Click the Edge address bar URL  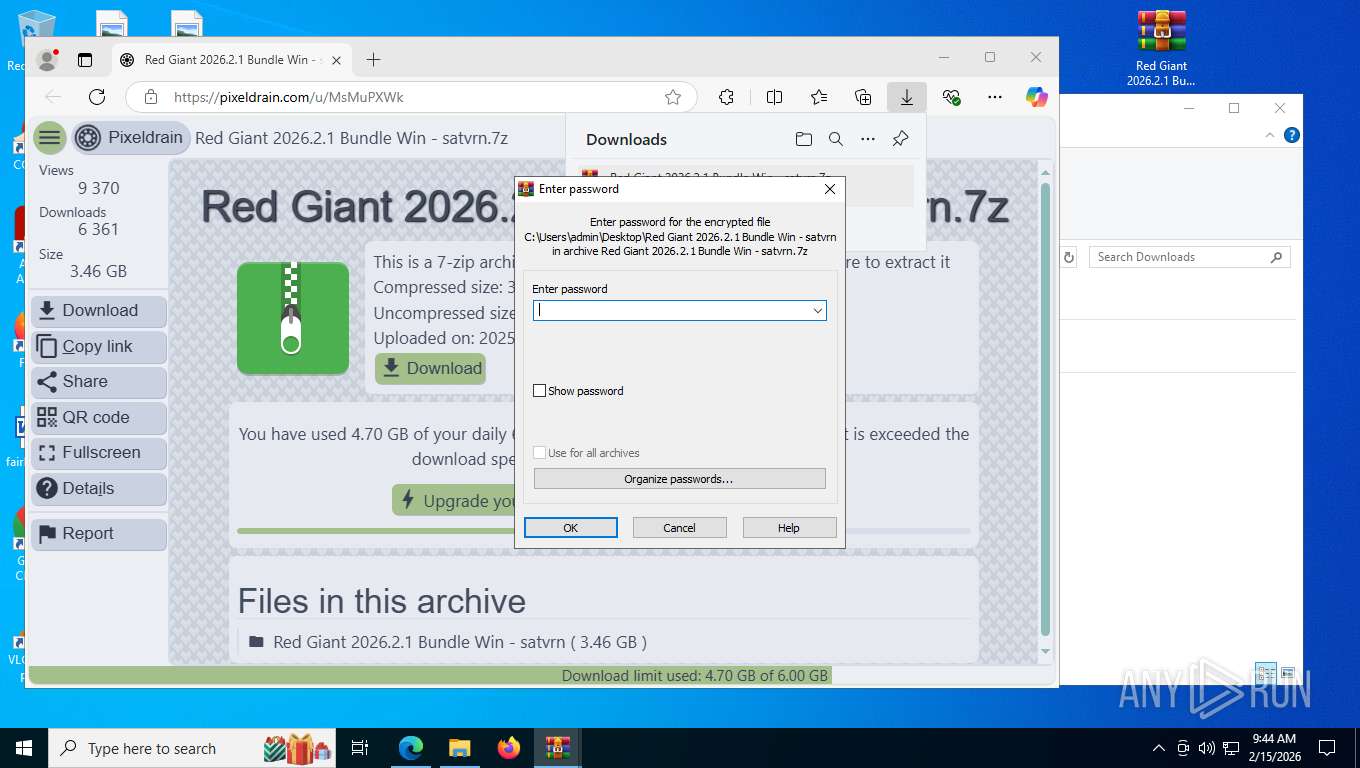click(288, 97)
